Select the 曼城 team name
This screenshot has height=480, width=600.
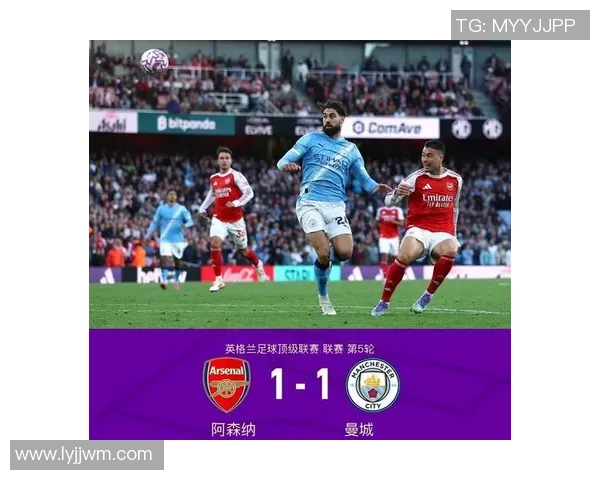coord(359,429)
